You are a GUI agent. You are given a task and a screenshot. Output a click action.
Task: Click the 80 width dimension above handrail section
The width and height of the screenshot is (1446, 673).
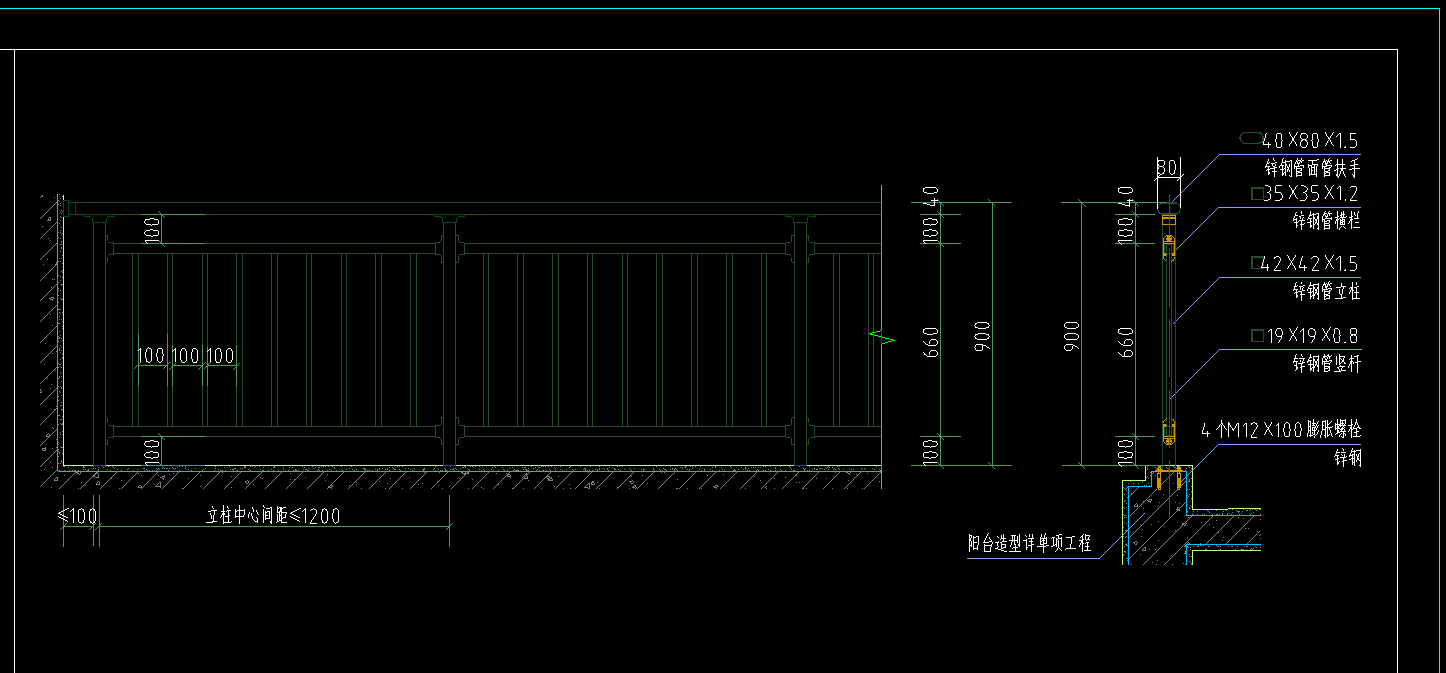coord(1166,168)
